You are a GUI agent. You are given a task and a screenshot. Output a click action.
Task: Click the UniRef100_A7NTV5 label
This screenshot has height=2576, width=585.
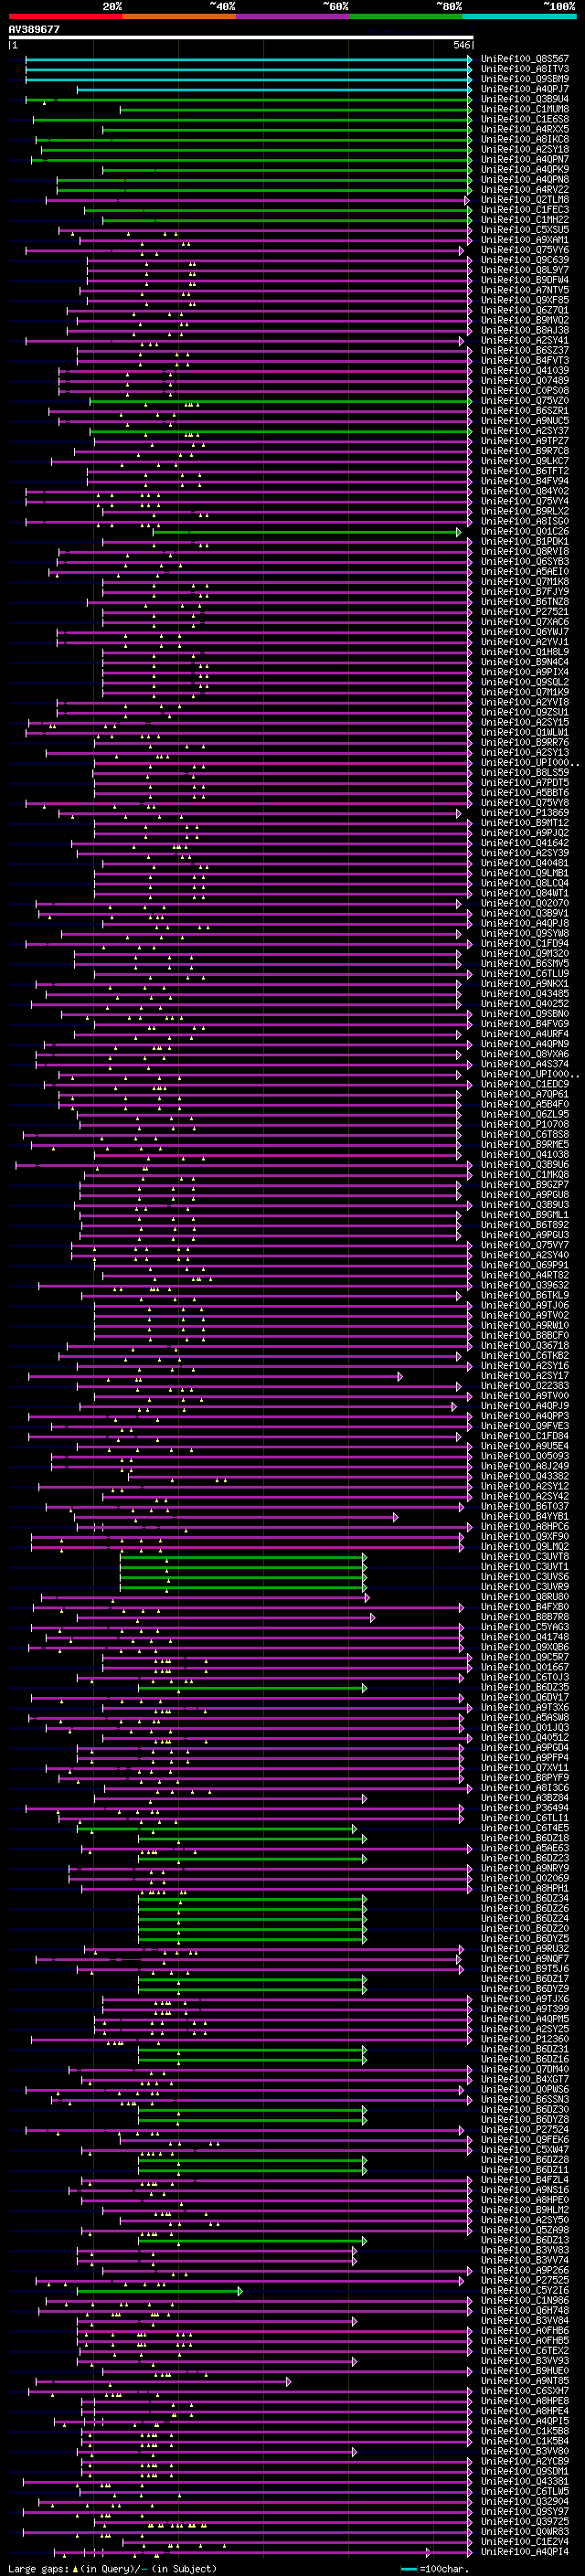525,290
